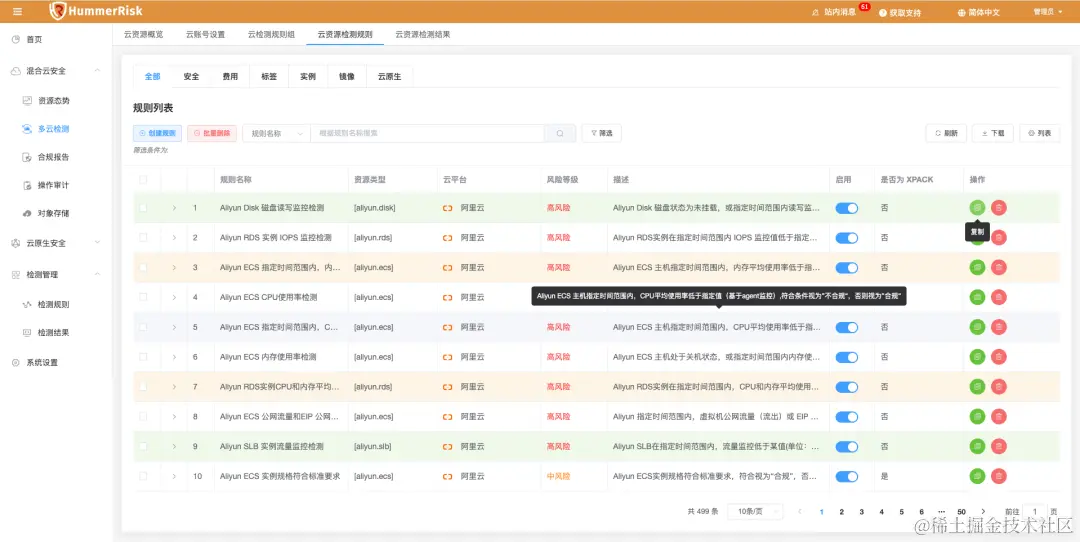Switch to 云账号设置 tab
The height and width of the screenshot is (542, 1080).
tap(205, 34)
